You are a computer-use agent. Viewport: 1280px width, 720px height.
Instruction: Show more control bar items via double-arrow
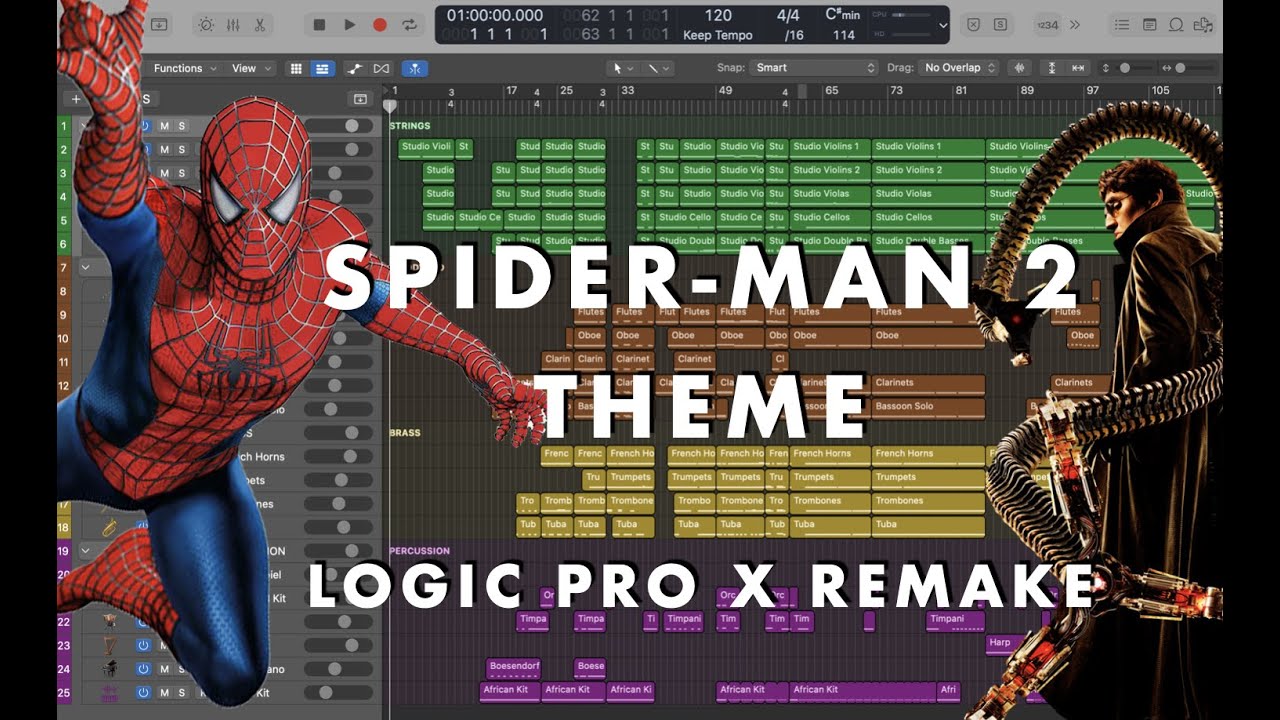[1075, 25]
